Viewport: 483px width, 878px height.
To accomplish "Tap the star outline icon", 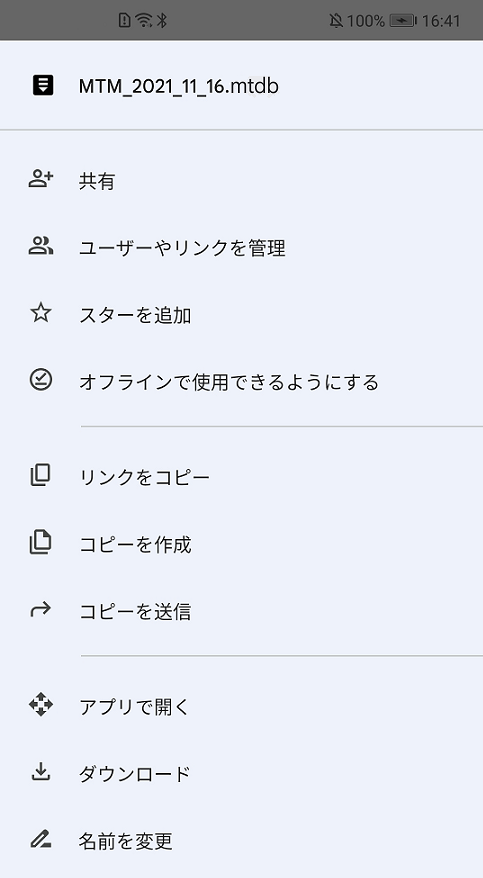I will [41, 313].
